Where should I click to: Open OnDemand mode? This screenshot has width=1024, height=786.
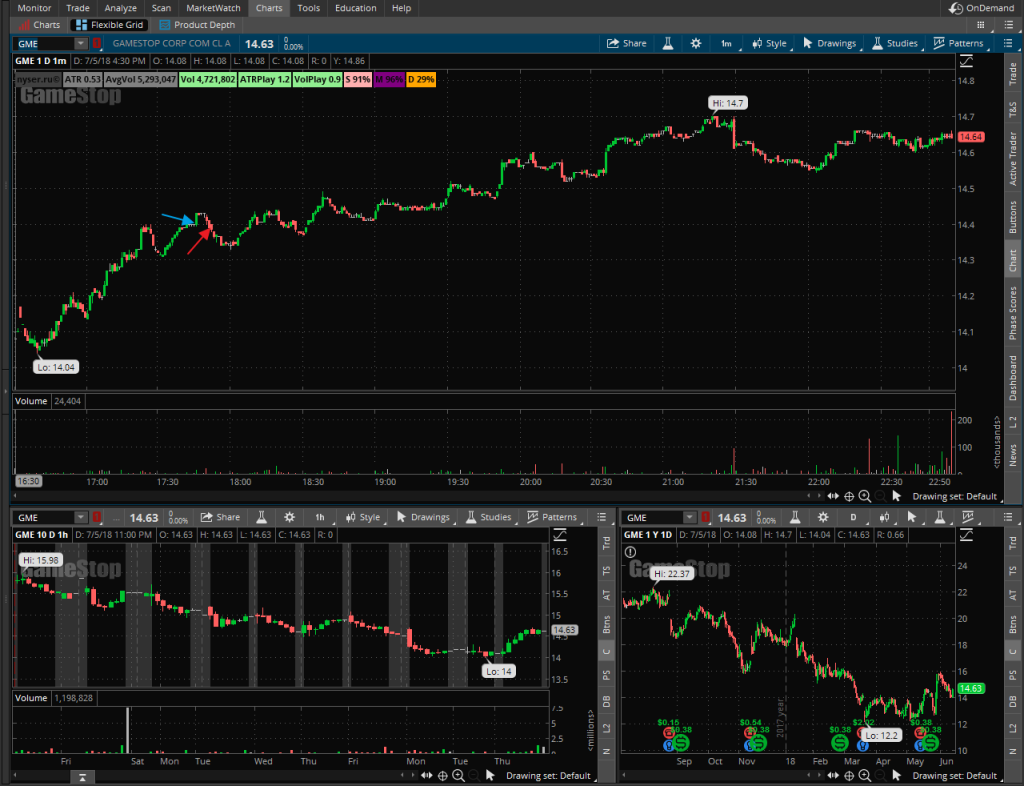coord(983,8)
